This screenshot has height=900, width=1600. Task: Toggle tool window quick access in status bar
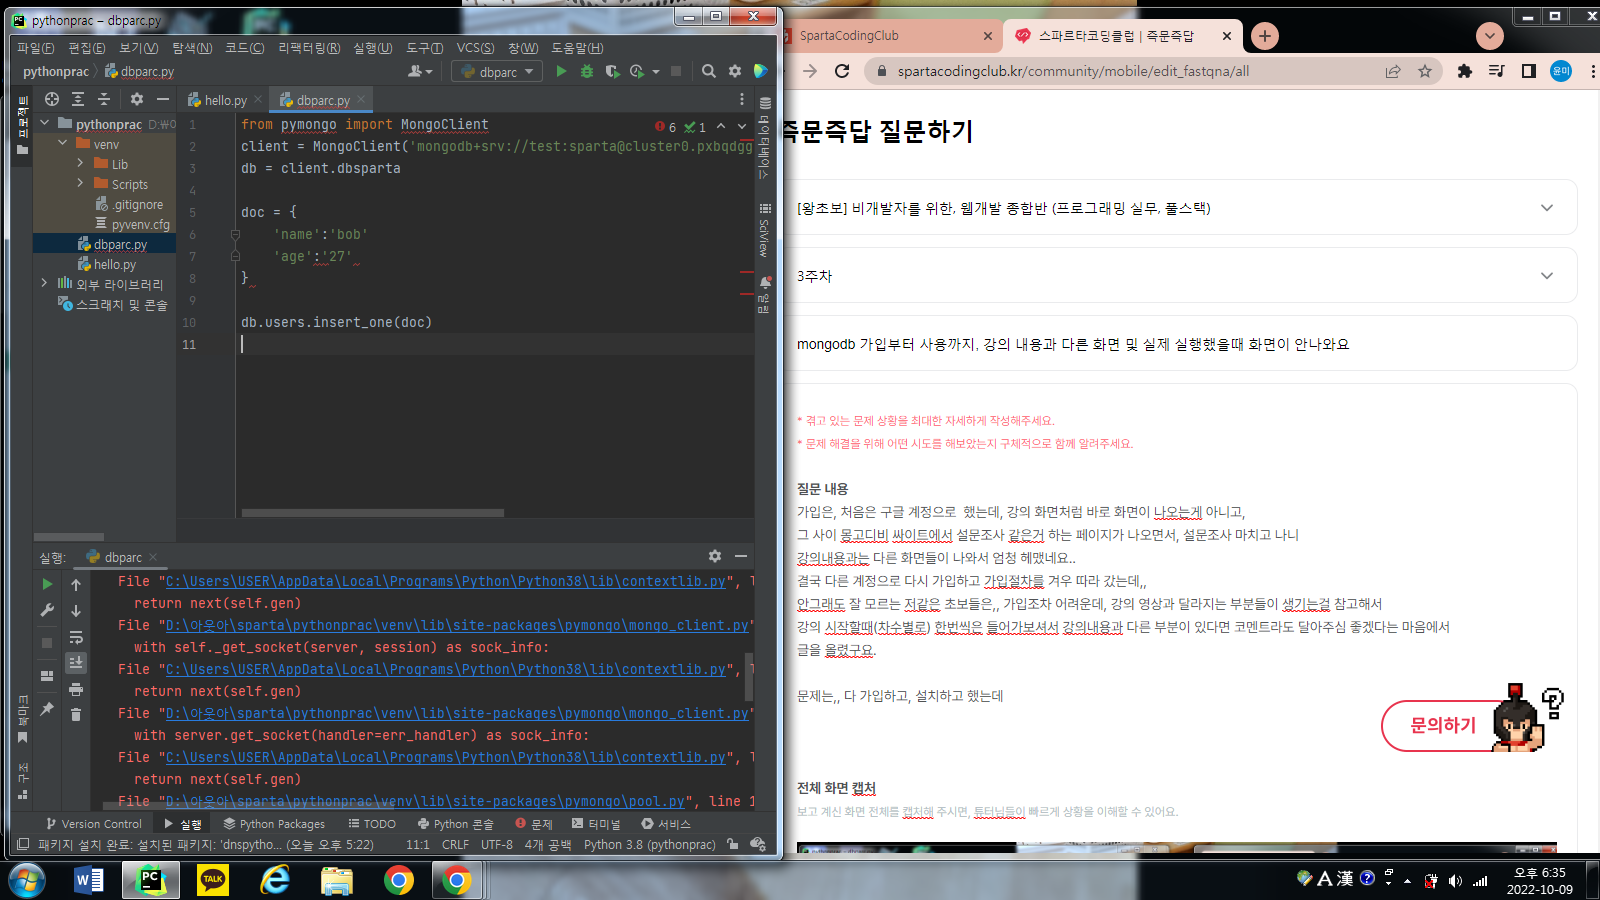click(x=23, y=844)
